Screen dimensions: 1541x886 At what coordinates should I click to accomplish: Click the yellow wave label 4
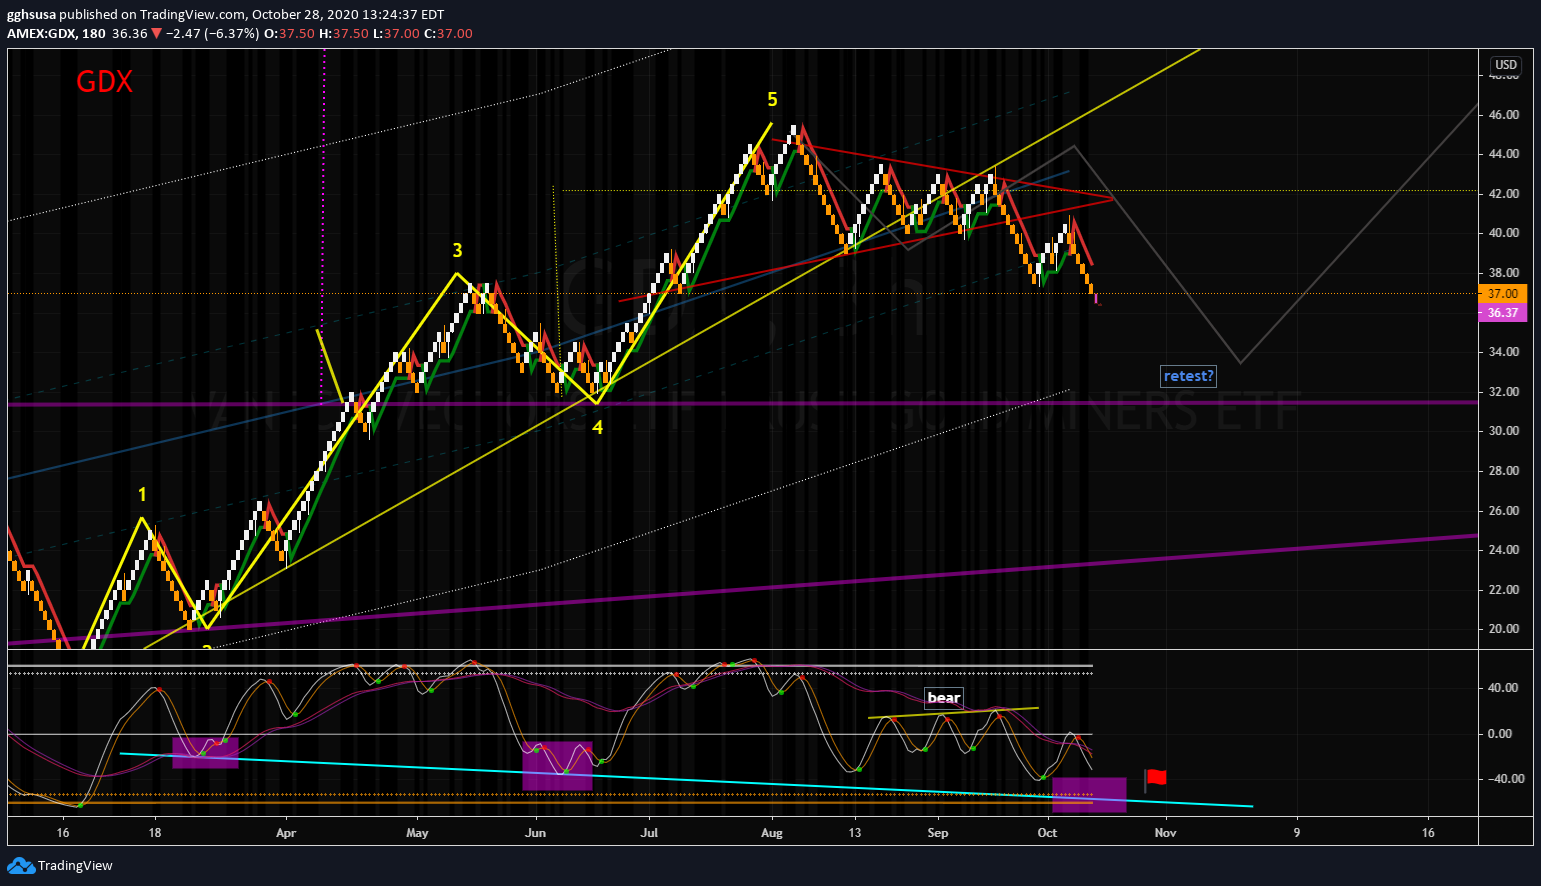click(x=597, y=427)
